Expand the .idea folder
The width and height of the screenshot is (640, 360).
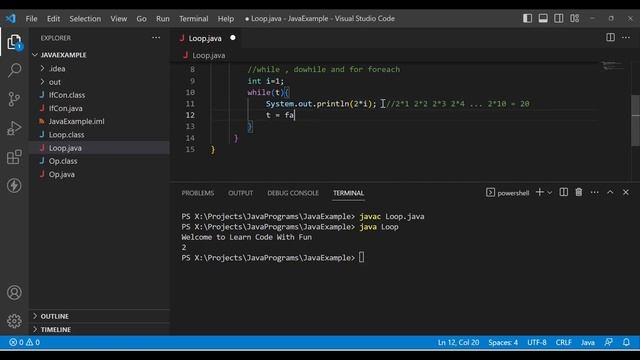tap(99, 69)
